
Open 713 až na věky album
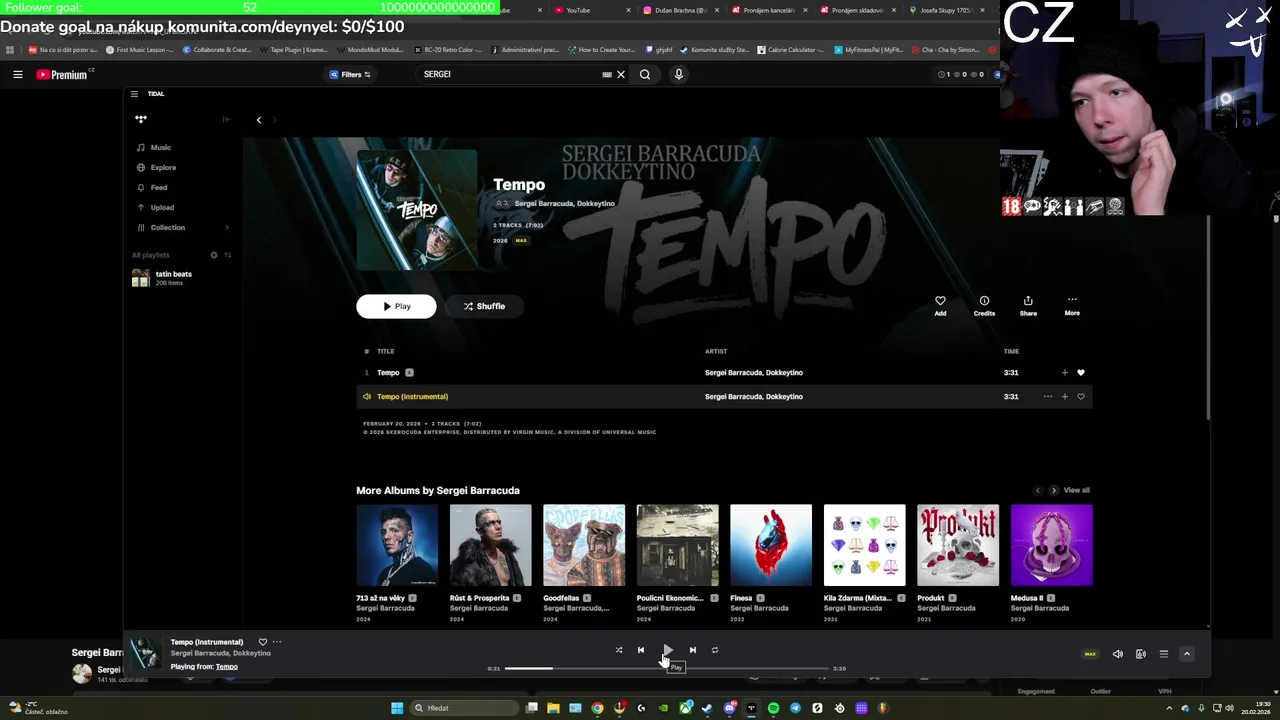pyautogui.click(x=397, y=545)
